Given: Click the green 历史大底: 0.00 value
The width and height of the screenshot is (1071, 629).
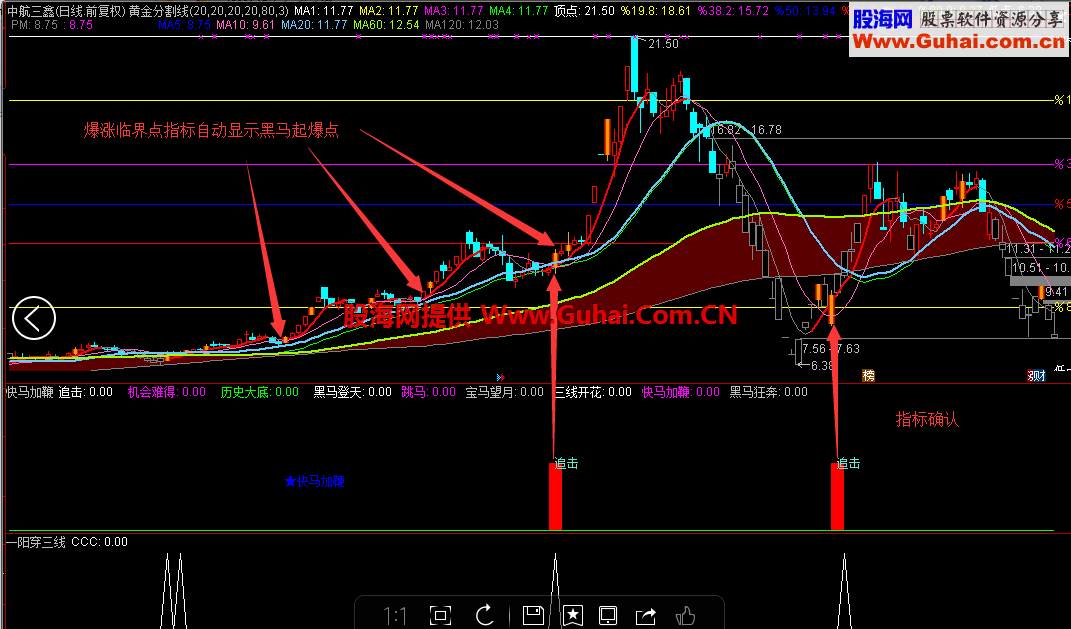Looking at the screenshot, I should 260,392.
